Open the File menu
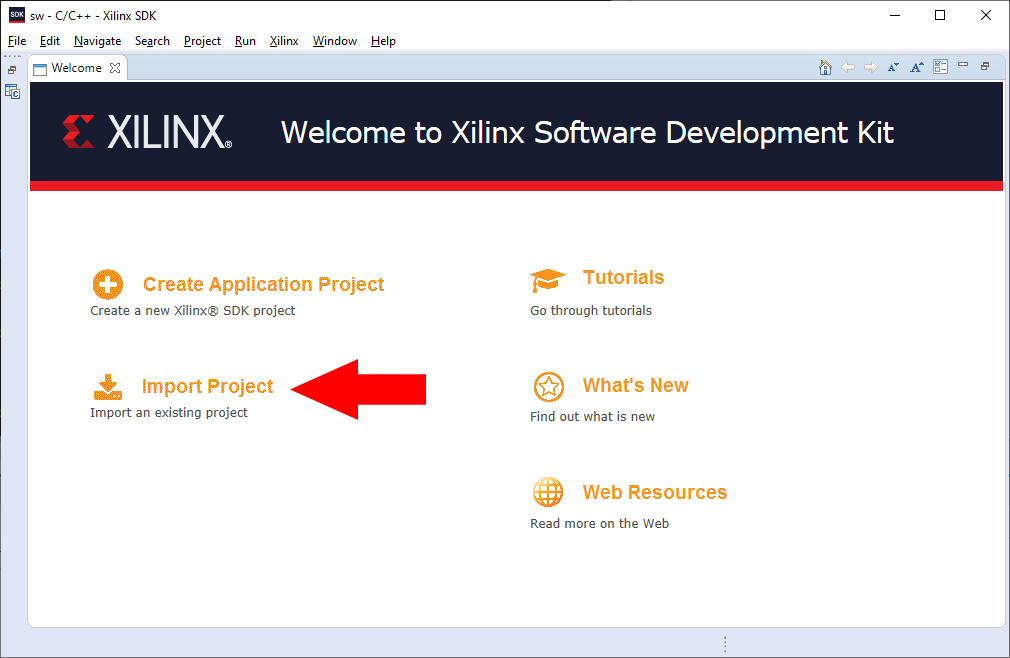Viewport: 1010px width, 658px height. [17, 41]
